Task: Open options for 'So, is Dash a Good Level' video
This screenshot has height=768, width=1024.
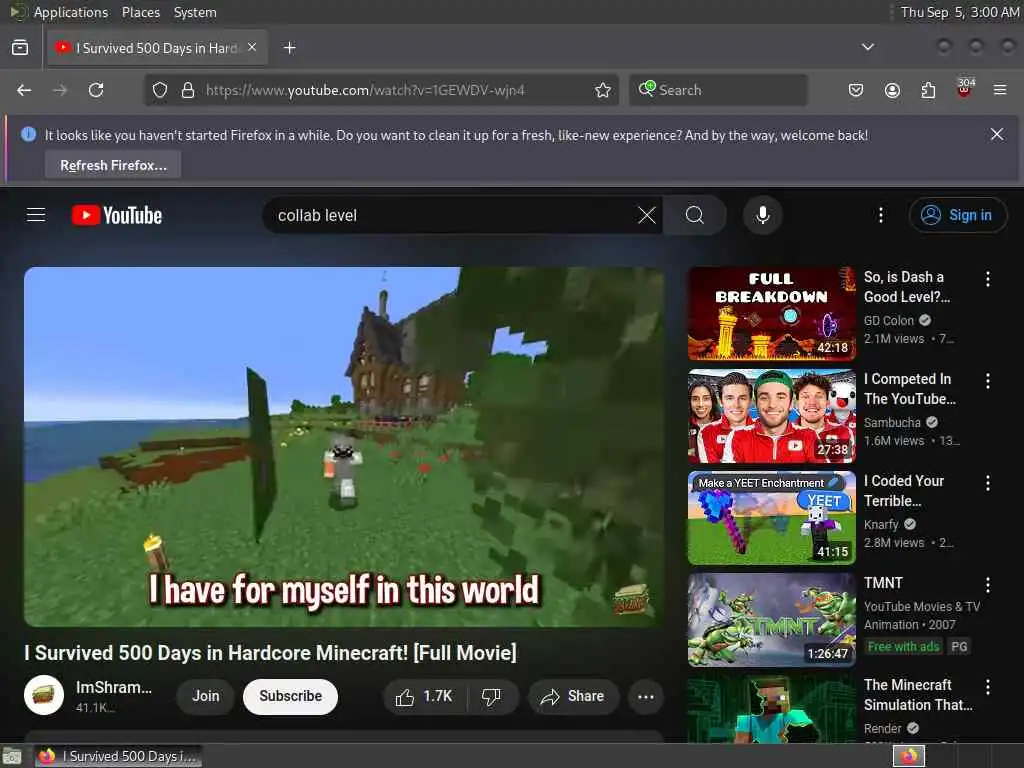Action: [987, 279]
